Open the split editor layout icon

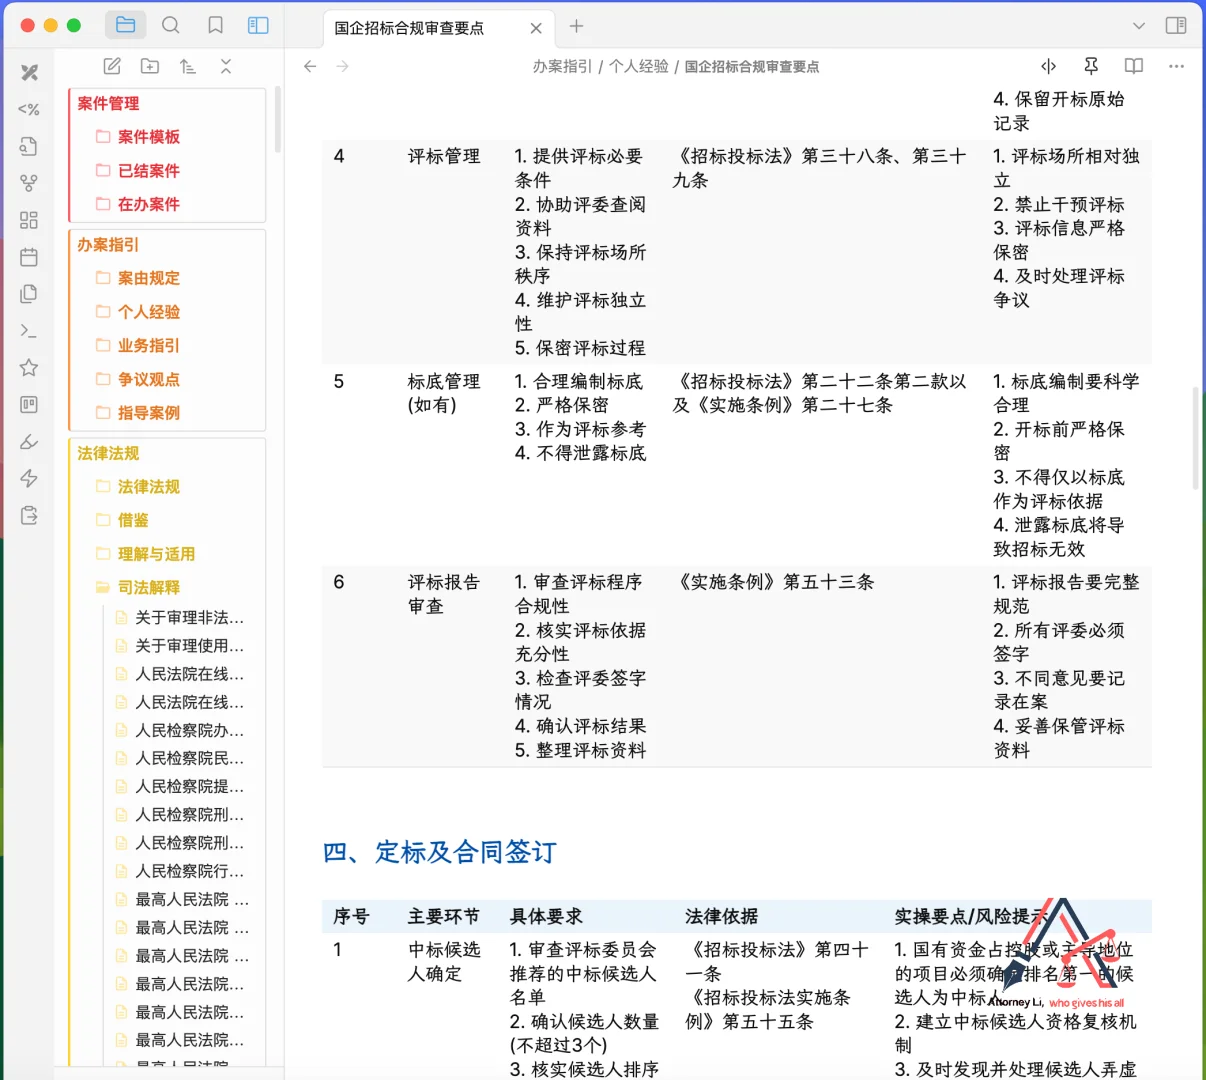1048,66
